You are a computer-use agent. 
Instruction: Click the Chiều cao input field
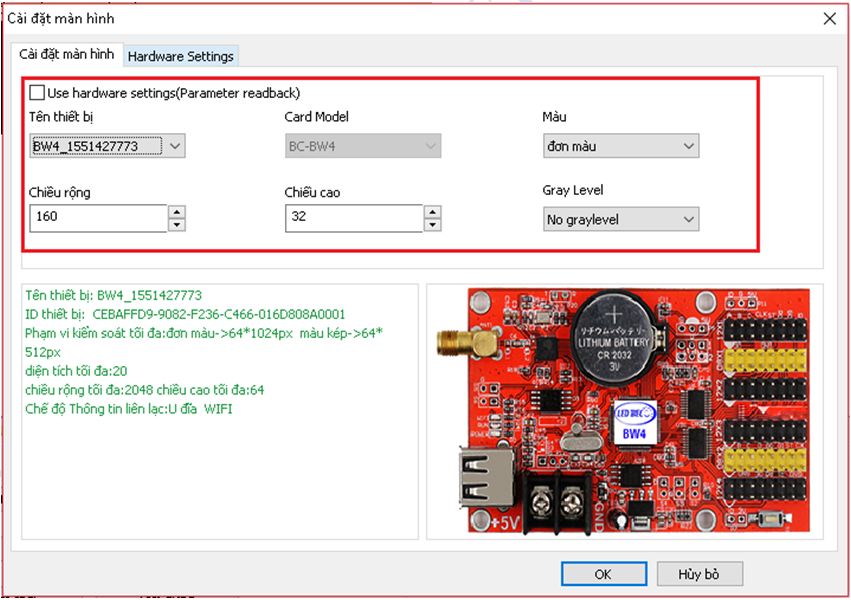354,217
